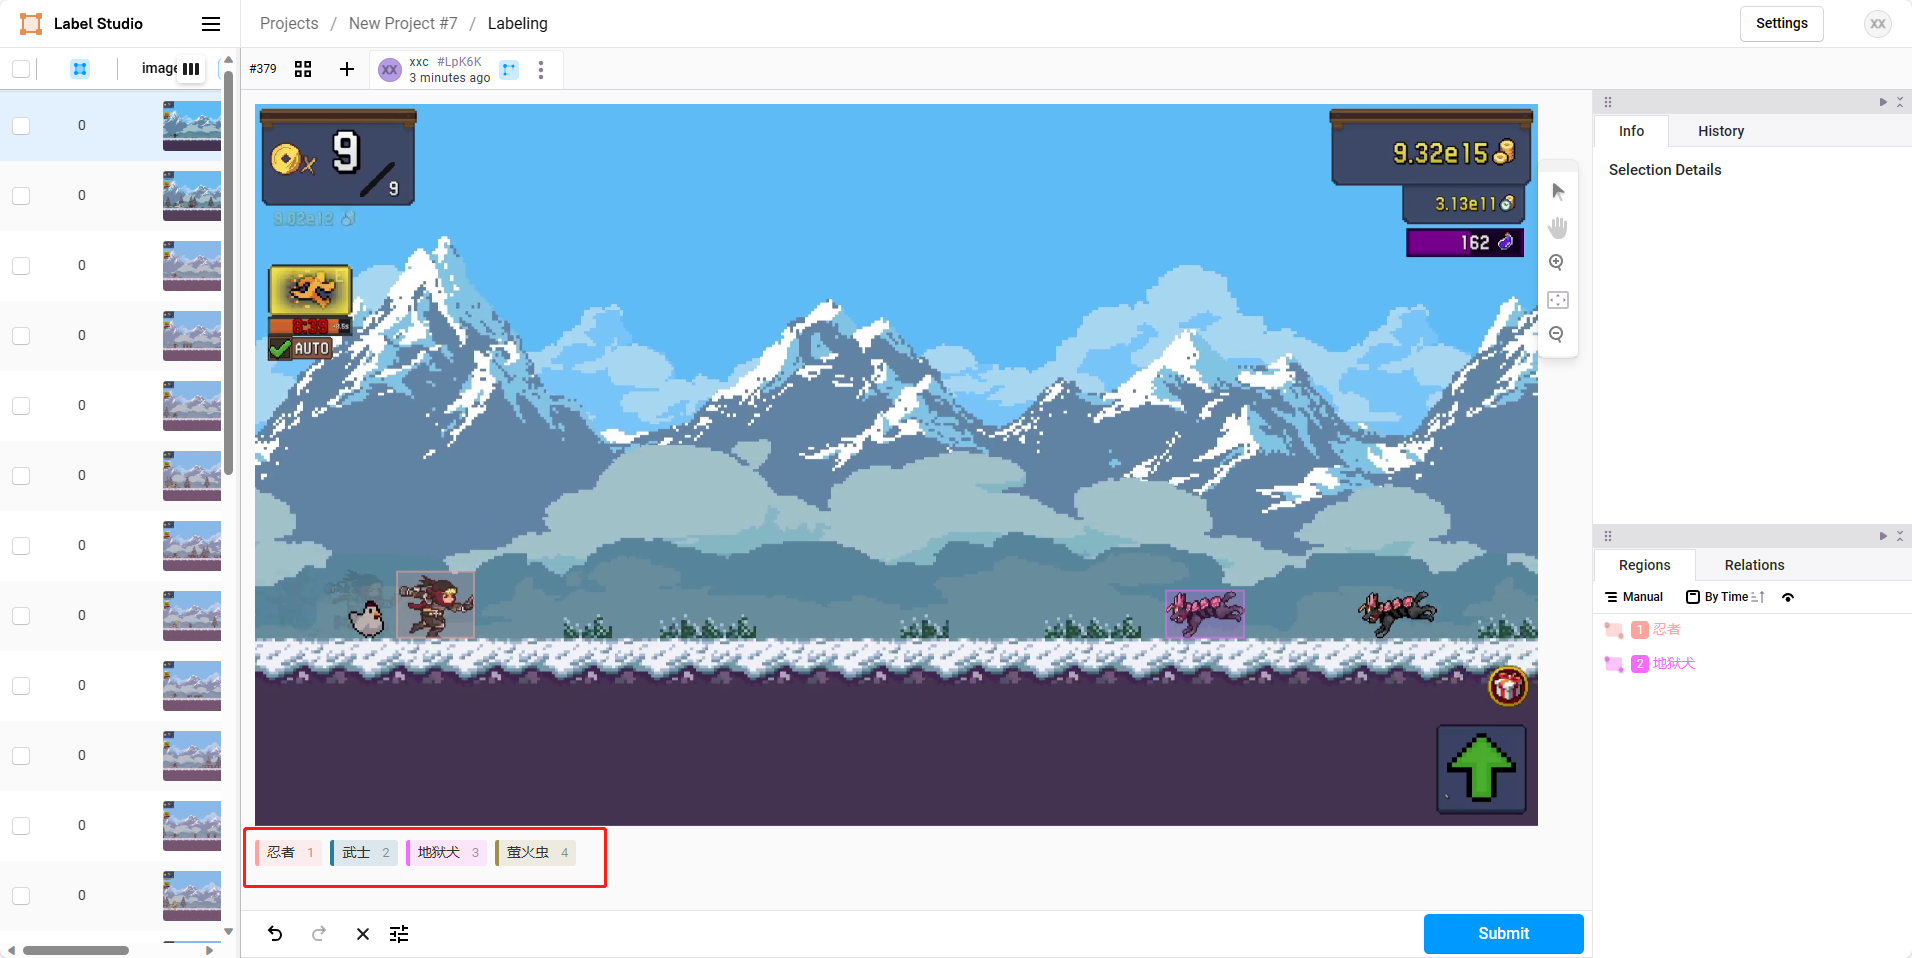
Task: Open the Manual grouping dropdown
Action: (x=1634, y=597)
